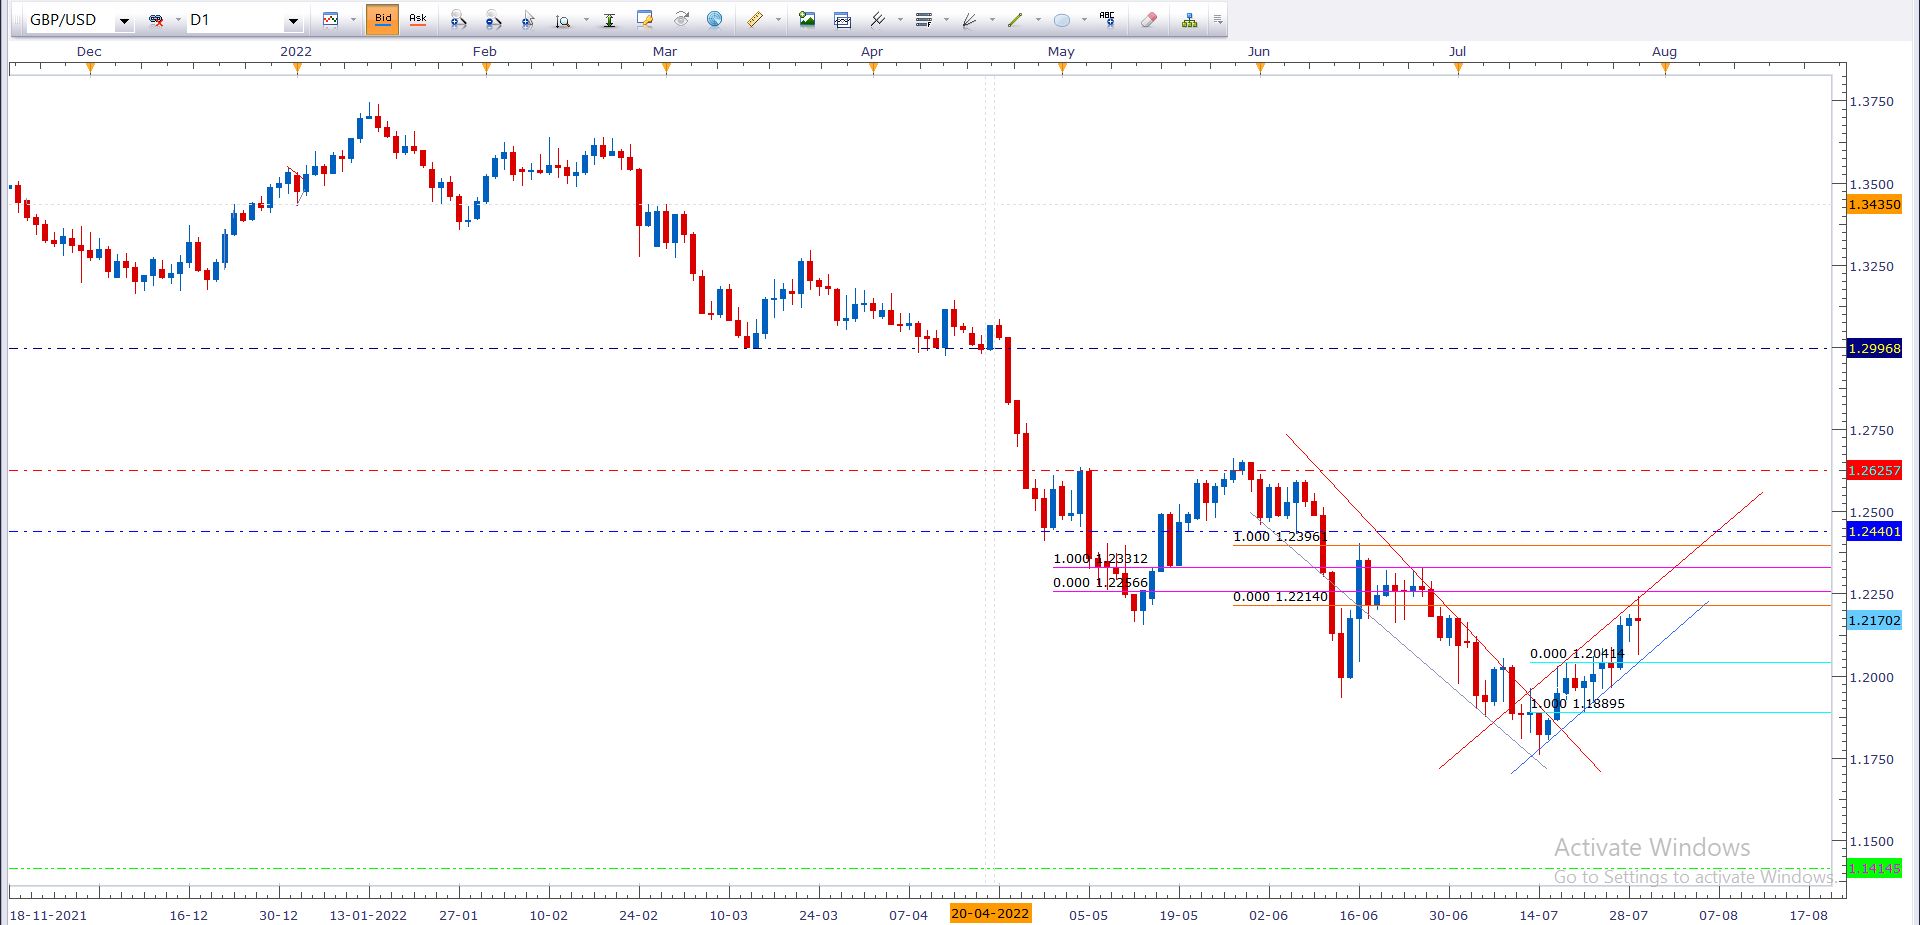1920x925 pixels.
Task: Toggle Ask price display
Action: click(x=418, y=20)
